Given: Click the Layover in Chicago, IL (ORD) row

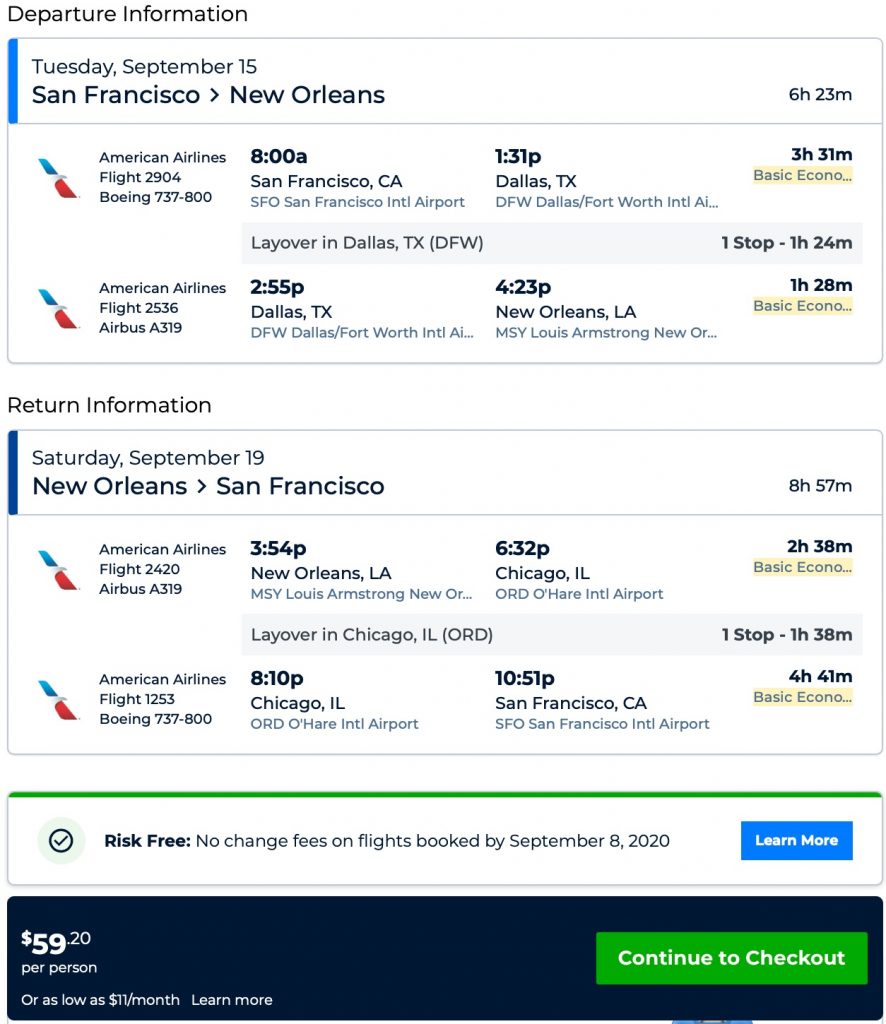Looking at the screenshot, I should pyautogui.click(x=551, y=635).
